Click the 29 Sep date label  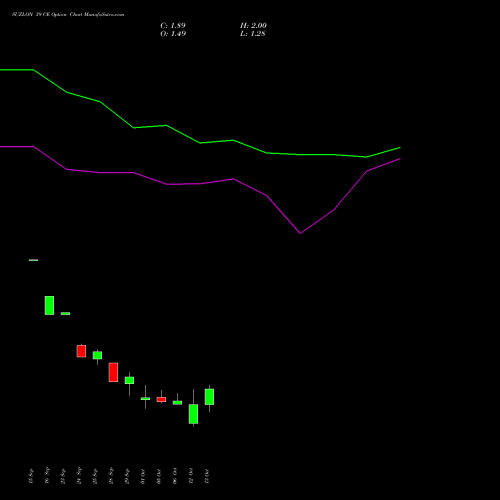click(x=127, y=476)
